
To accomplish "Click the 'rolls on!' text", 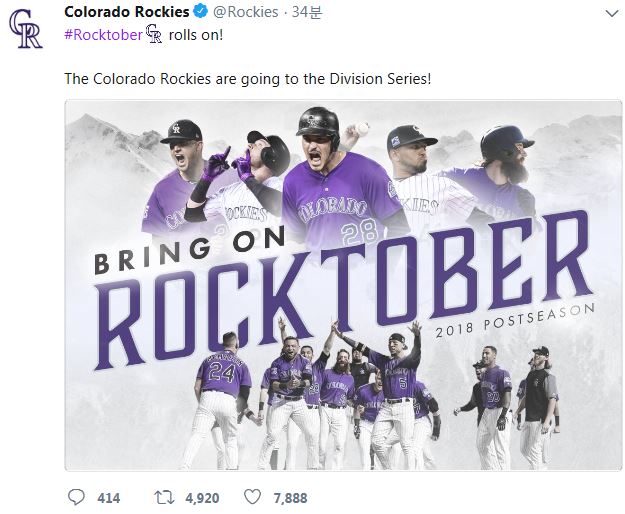I will point(196,34).
